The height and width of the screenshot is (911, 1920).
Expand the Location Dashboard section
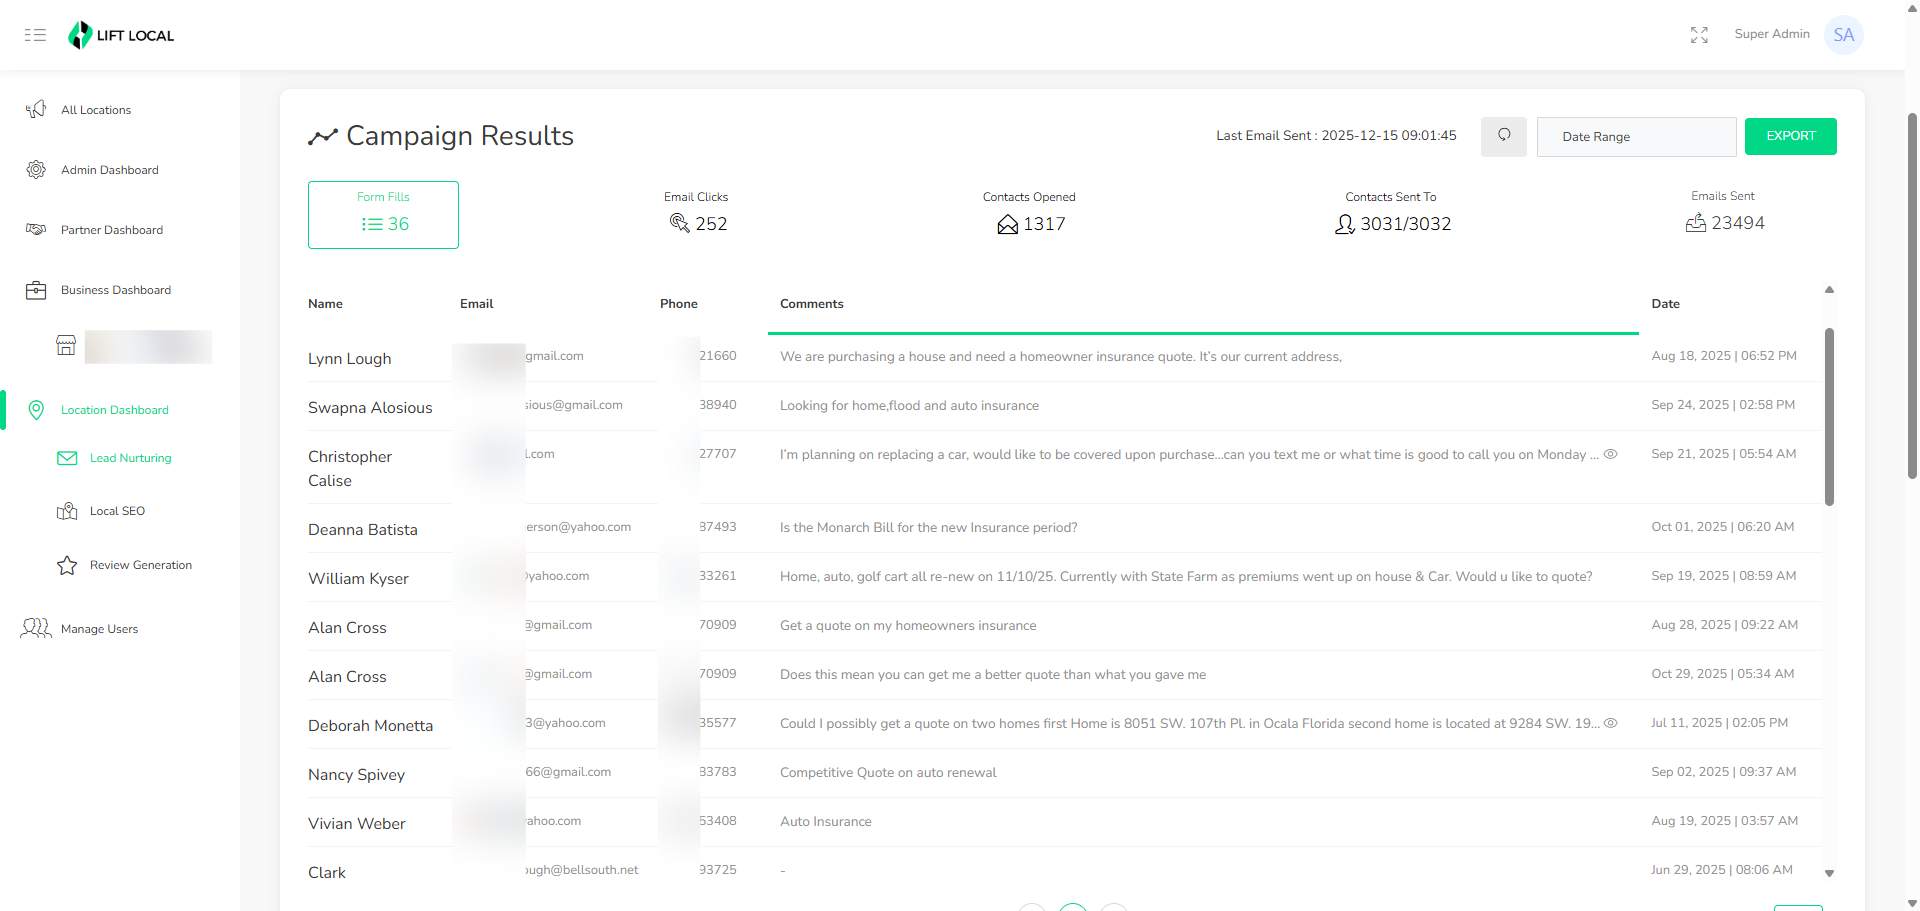tap(114, 410)
